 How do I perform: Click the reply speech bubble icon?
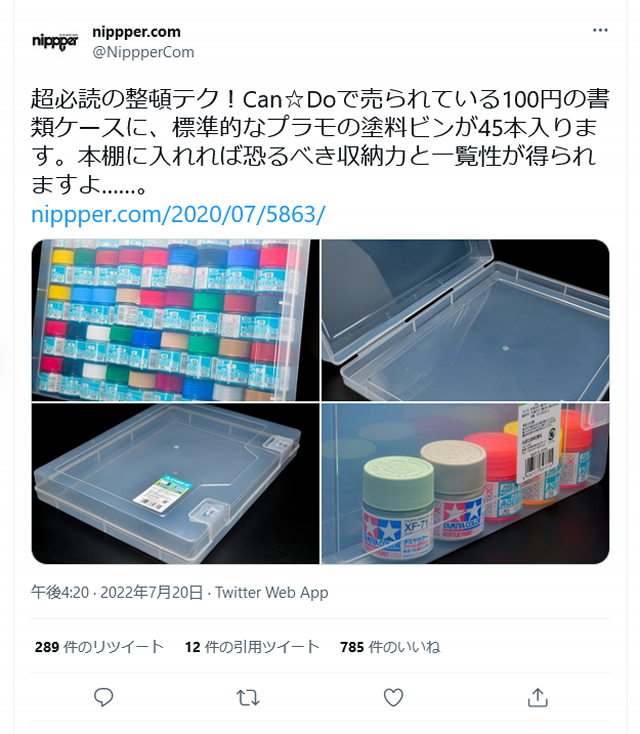(x=103, y=697)
